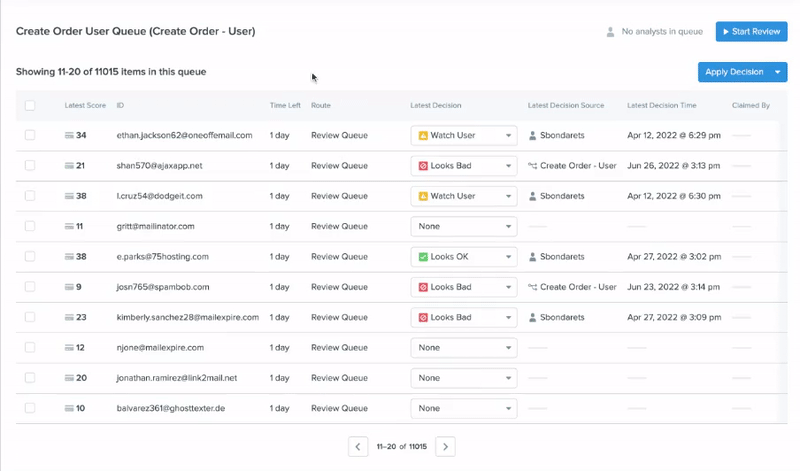Open the None decision dropdown for balvarez361
This screenshot has height=471, width=800.
click(464, 408)
